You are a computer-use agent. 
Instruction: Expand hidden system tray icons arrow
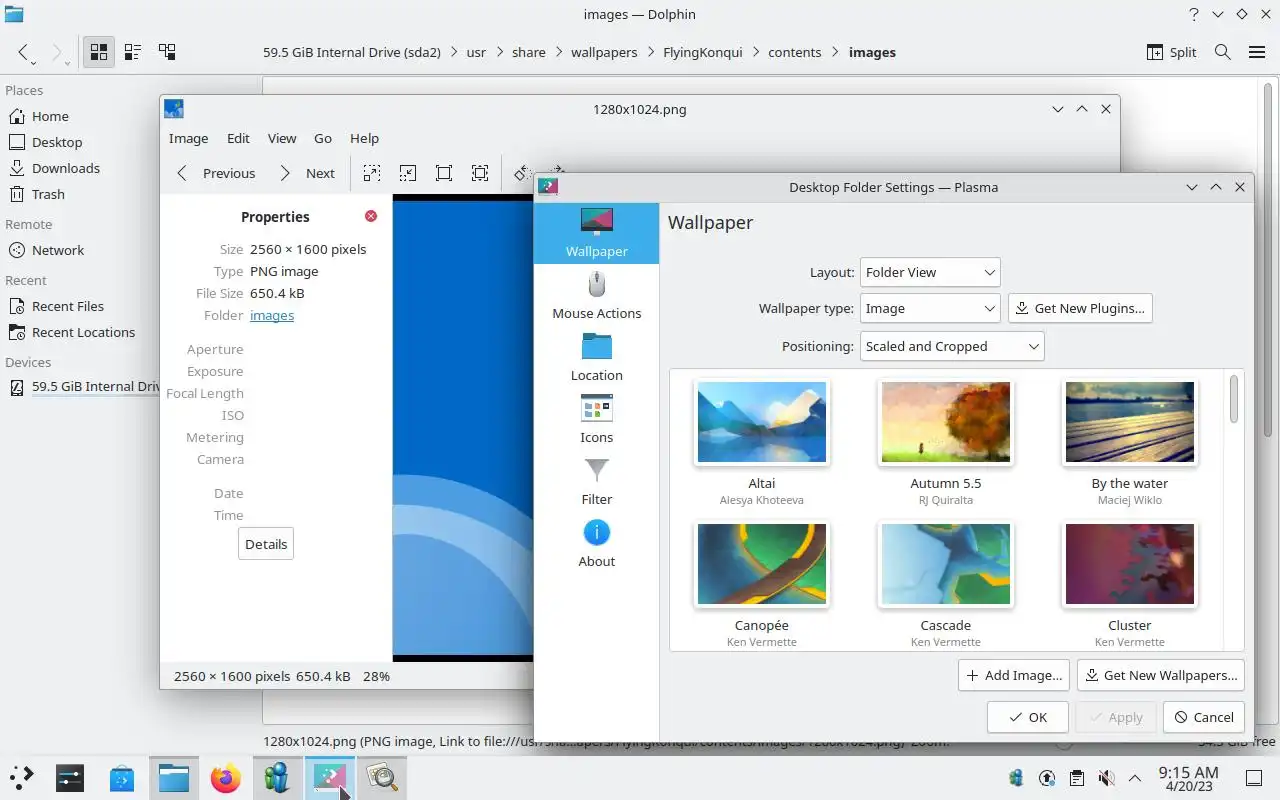[1135, 778]
